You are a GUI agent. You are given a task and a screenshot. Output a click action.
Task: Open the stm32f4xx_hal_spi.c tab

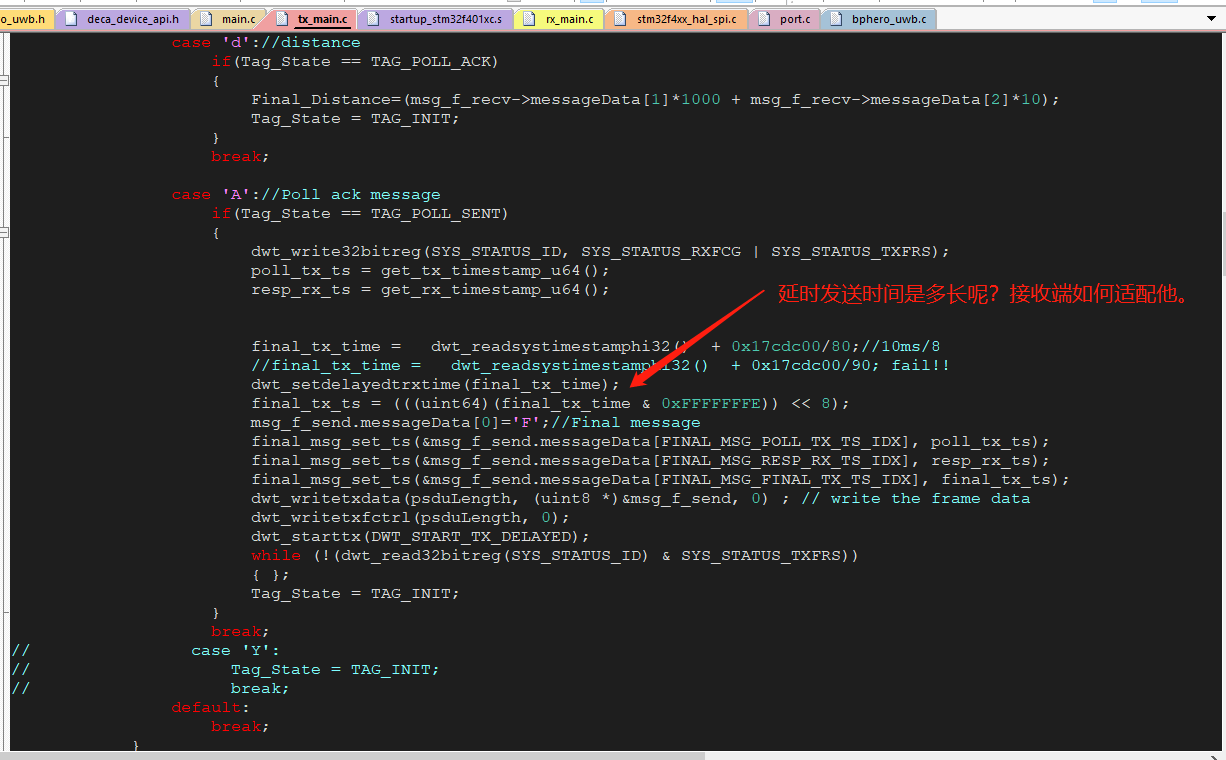pyautogui.click(x=685, y=19)
